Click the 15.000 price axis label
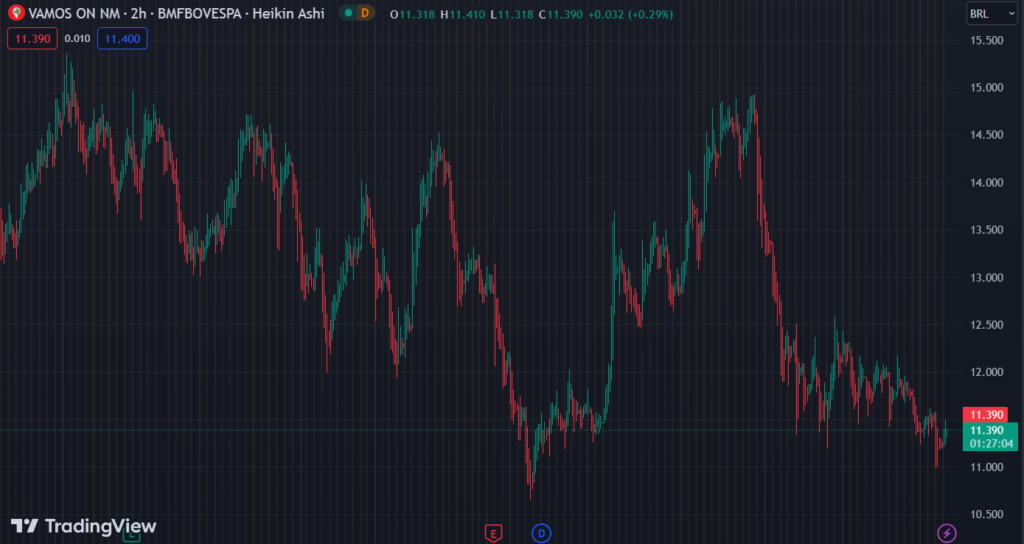The image size is (1024, 544). point(986,88)
